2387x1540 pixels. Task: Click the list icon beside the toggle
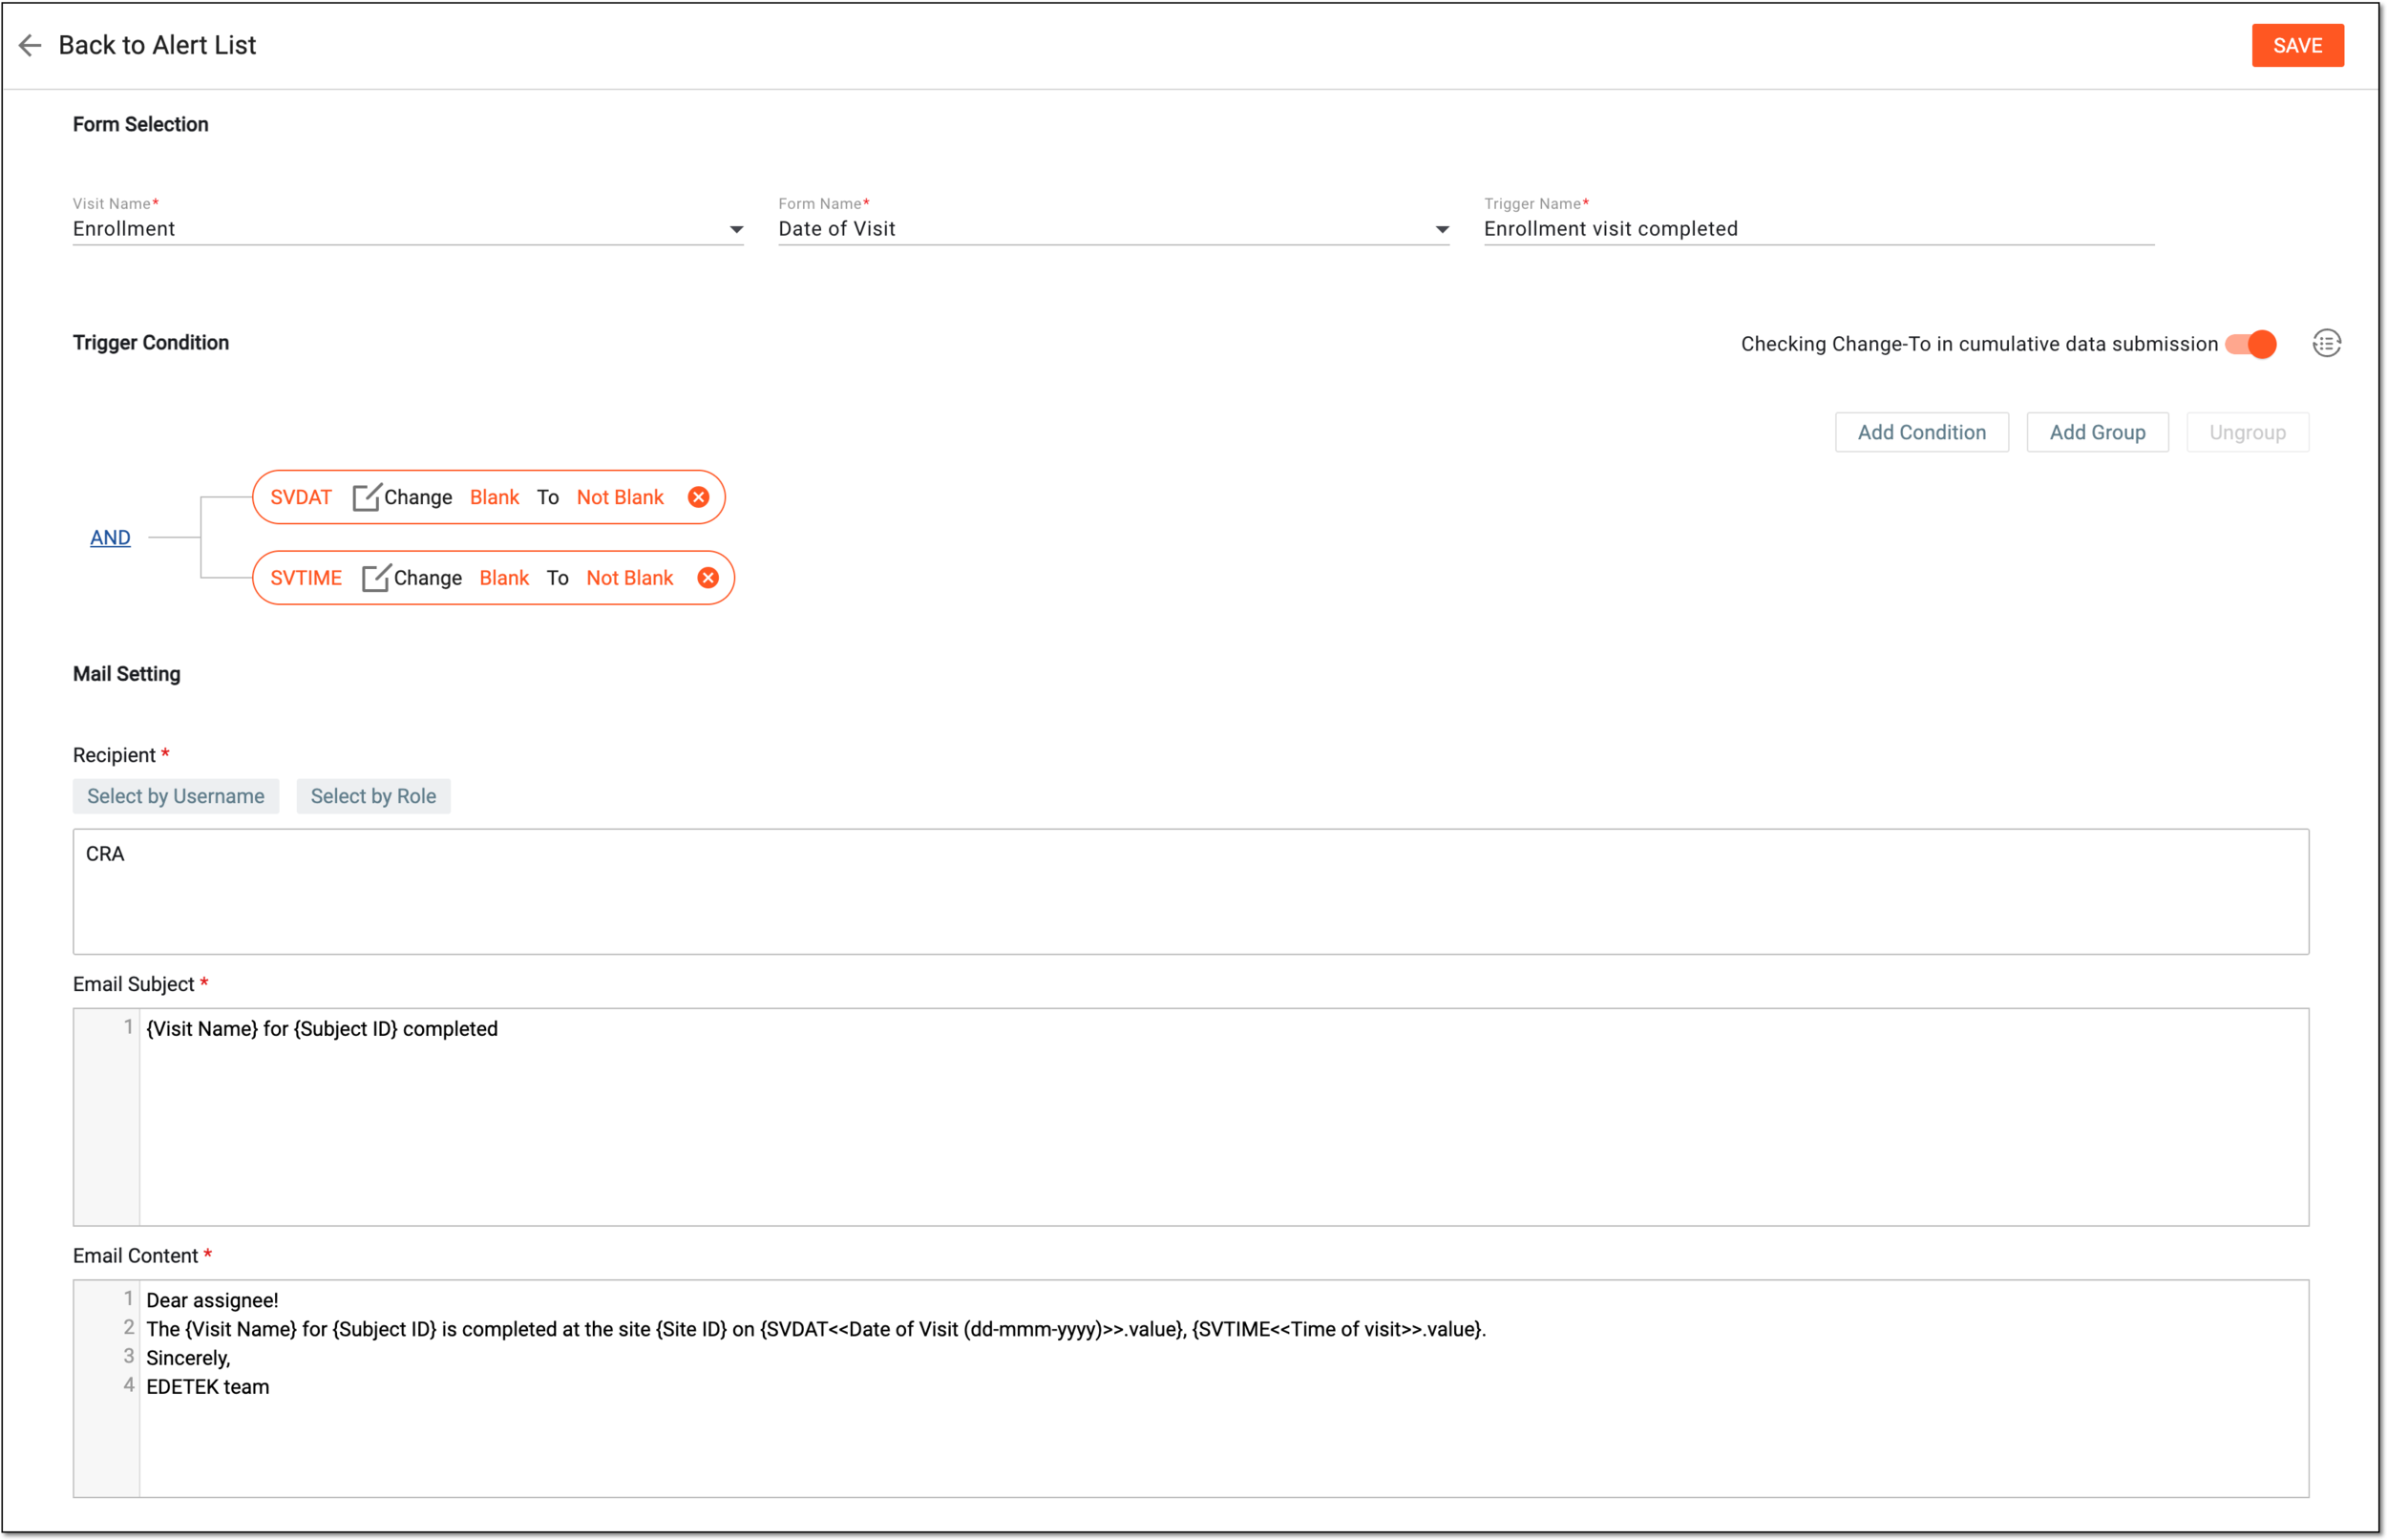point(2325,344)
